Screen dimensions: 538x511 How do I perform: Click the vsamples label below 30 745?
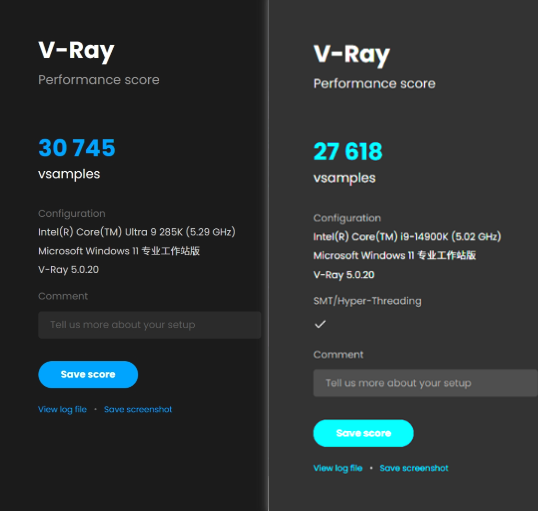coord(69,174)
